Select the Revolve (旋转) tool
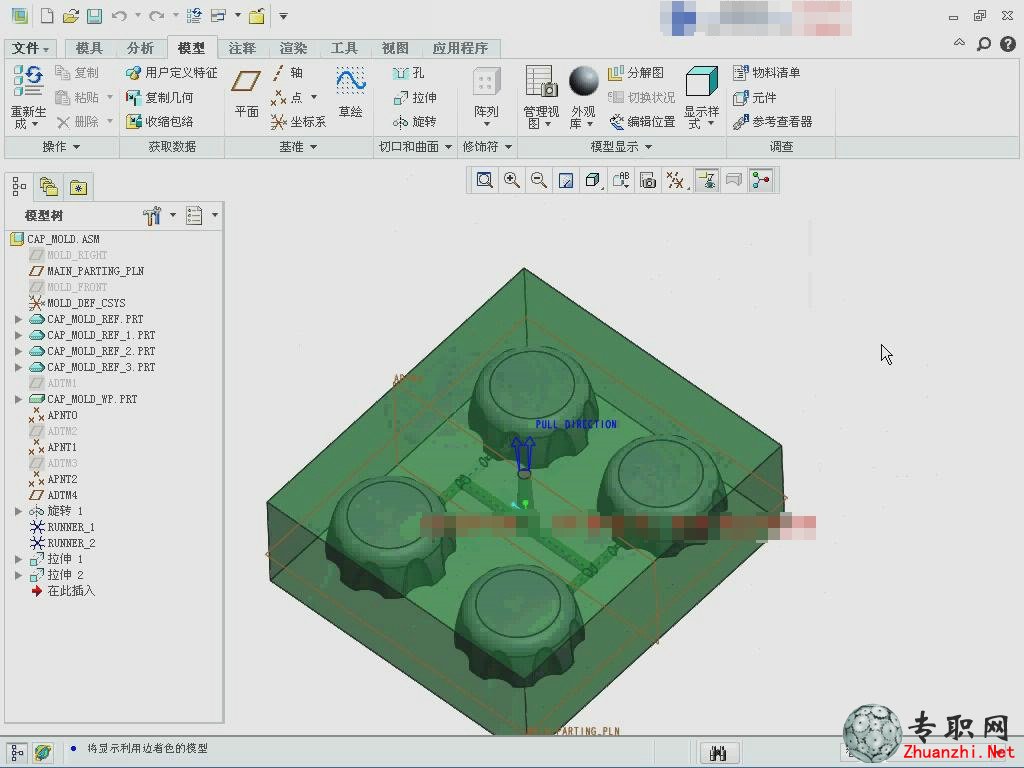 (x=415, y=121)
